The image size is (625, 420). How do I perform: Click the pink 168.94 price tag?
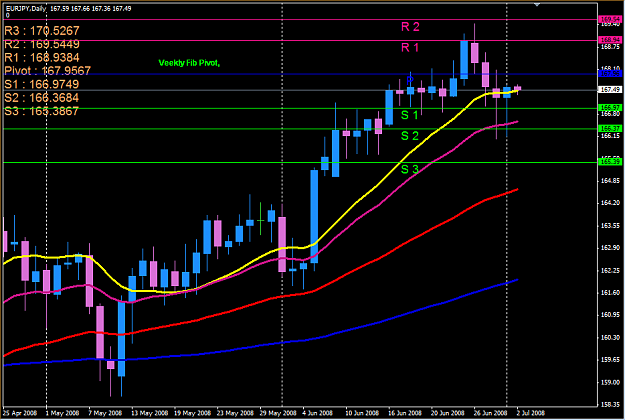(x=610, y=40)
